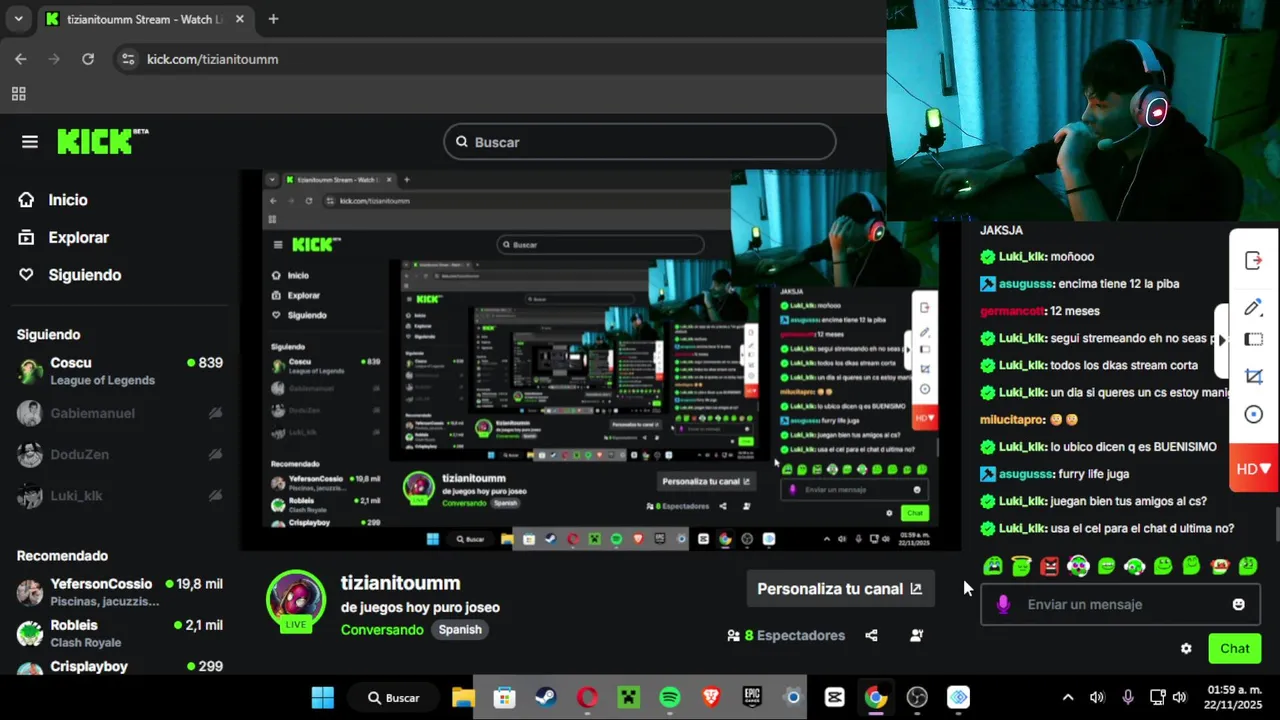Insert the angry red emote

pyautogui.click(x=1049, y=566)
